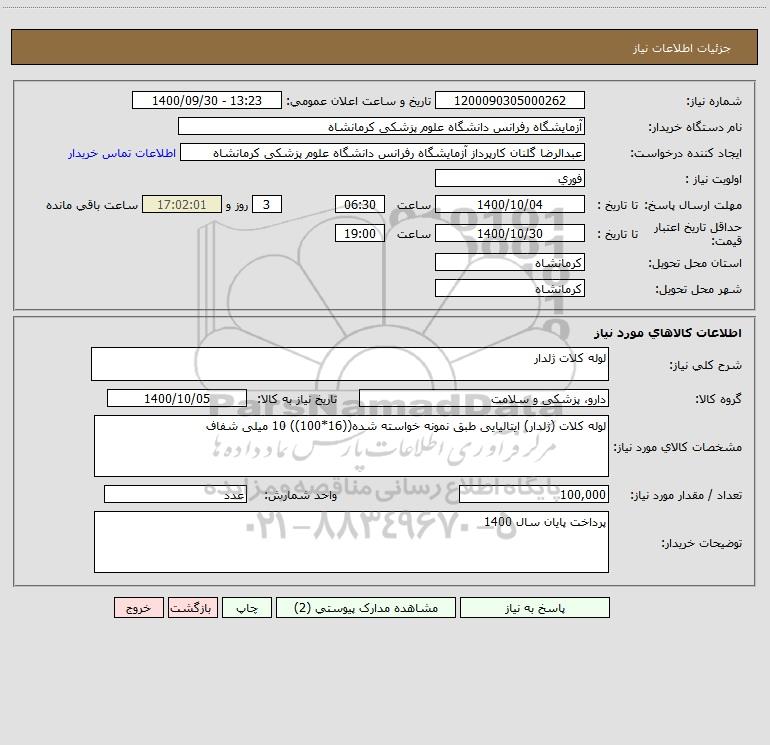Viewport: 770px width, 745px height.
Task: Click the واحد شمارش label
Action: click(301, 496)
